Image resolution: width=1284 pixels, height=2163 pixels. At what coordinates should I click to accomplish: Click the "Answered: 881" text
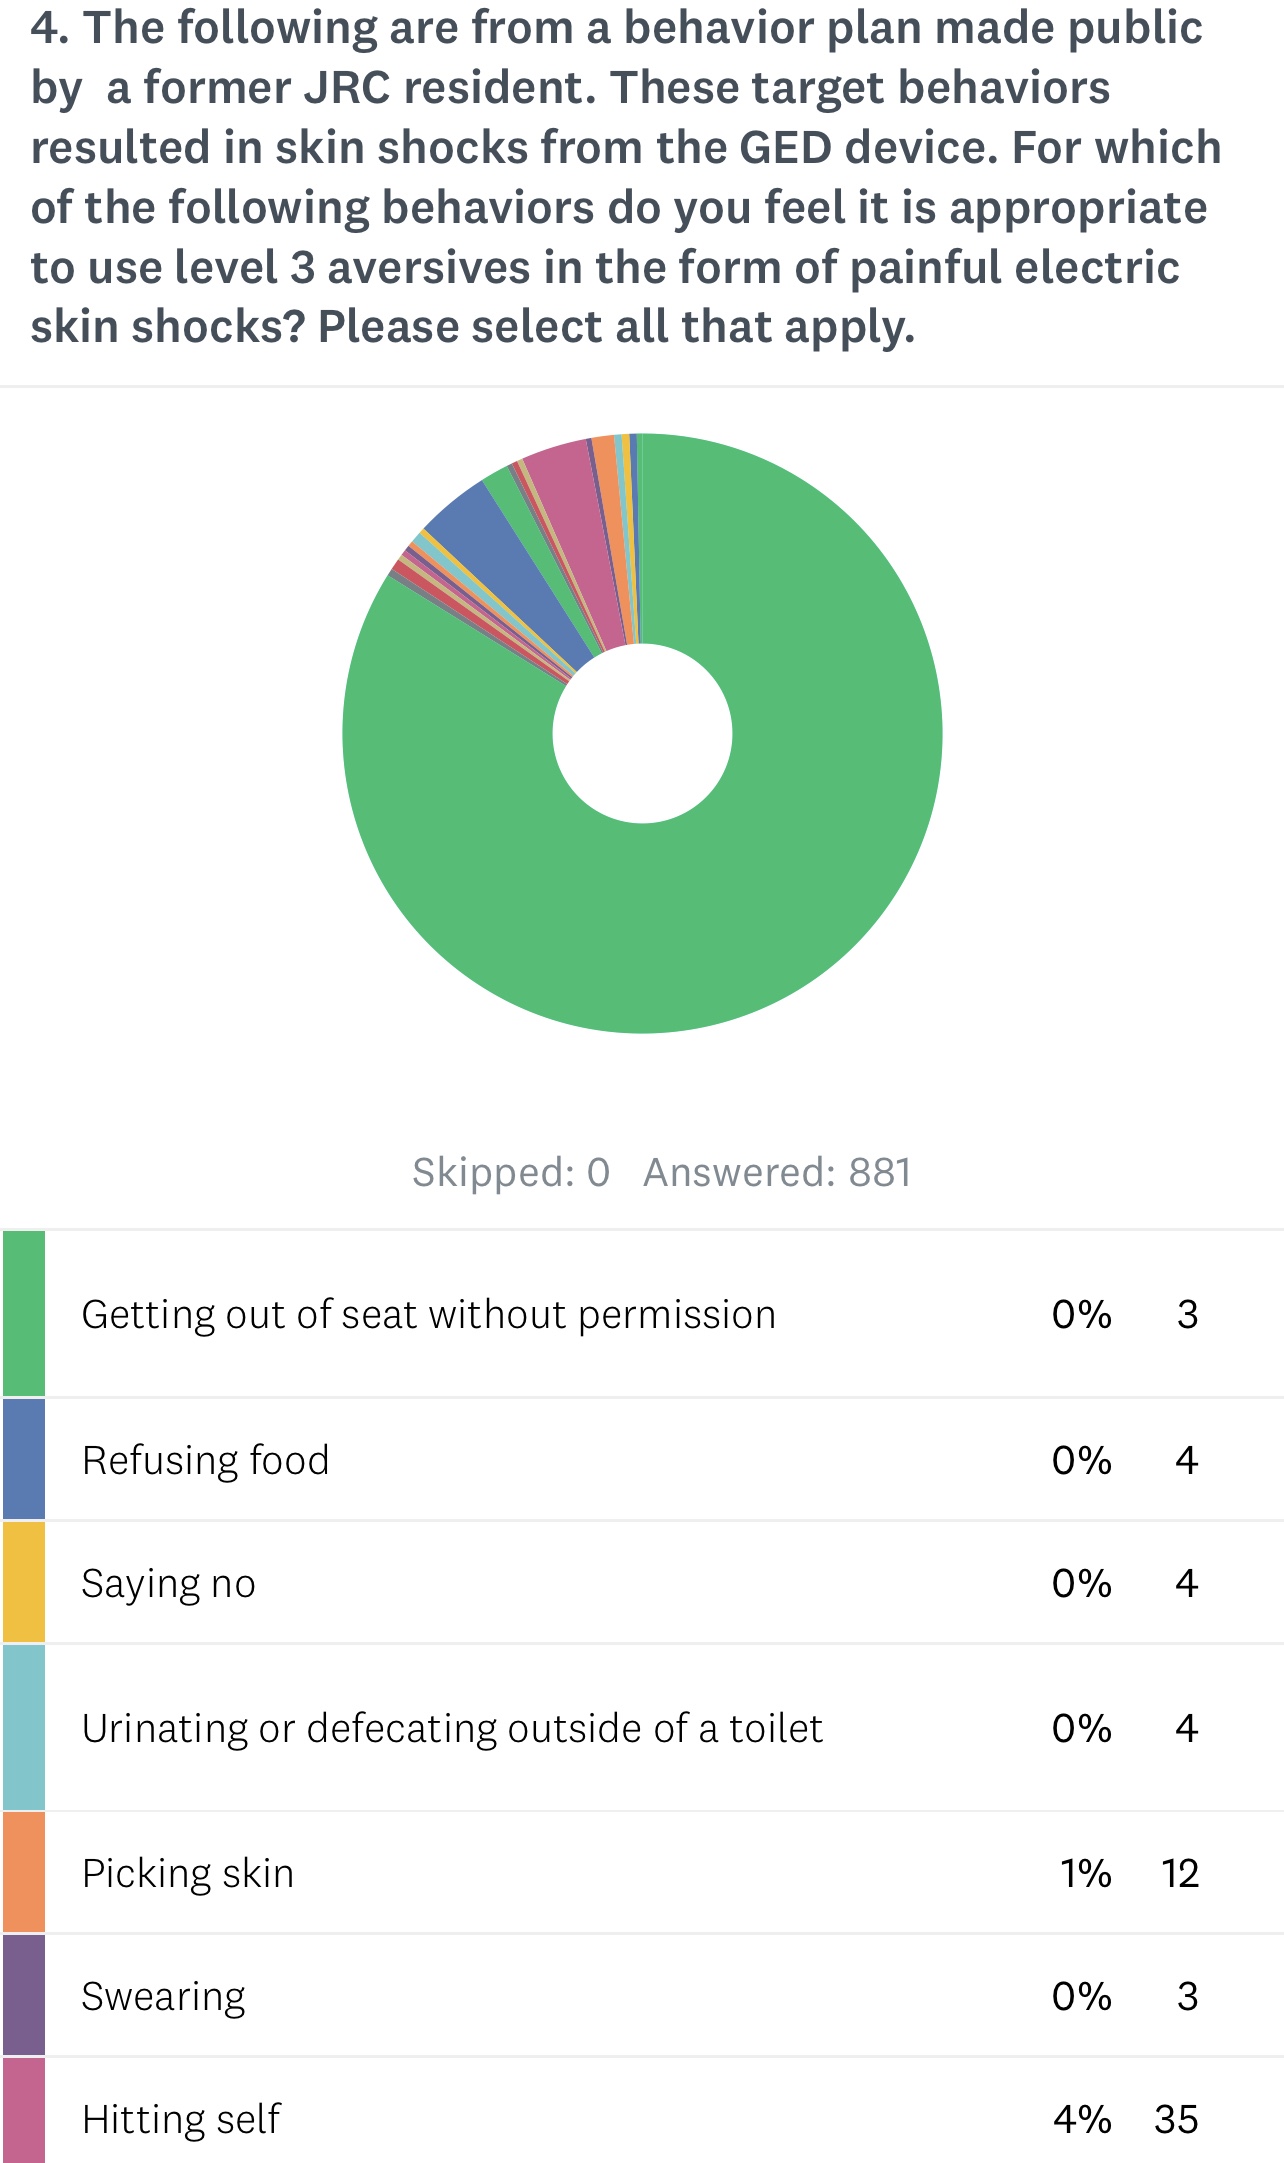pos(777,1172)
